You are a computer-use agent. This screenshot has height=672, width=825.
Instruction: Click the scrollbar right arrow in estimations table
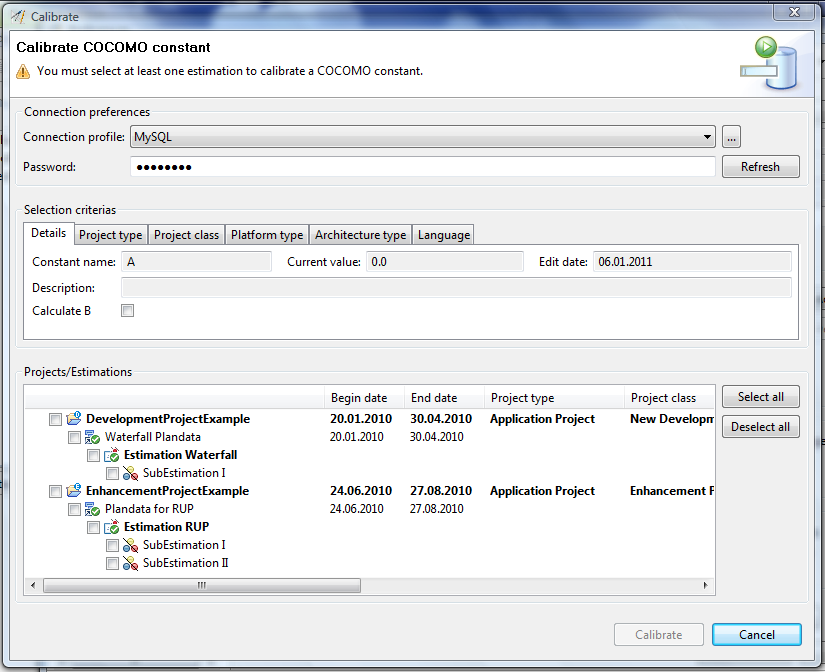706,585
